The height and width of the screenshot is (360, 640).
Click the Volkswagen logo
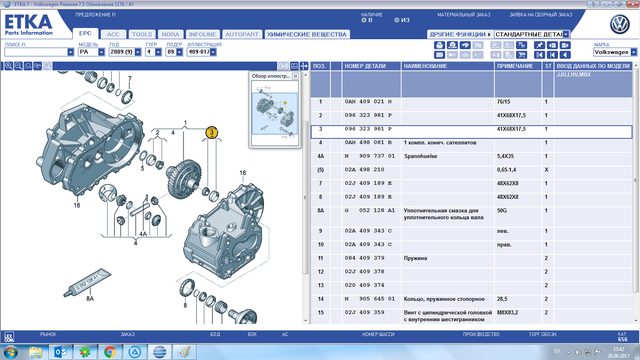620,24
